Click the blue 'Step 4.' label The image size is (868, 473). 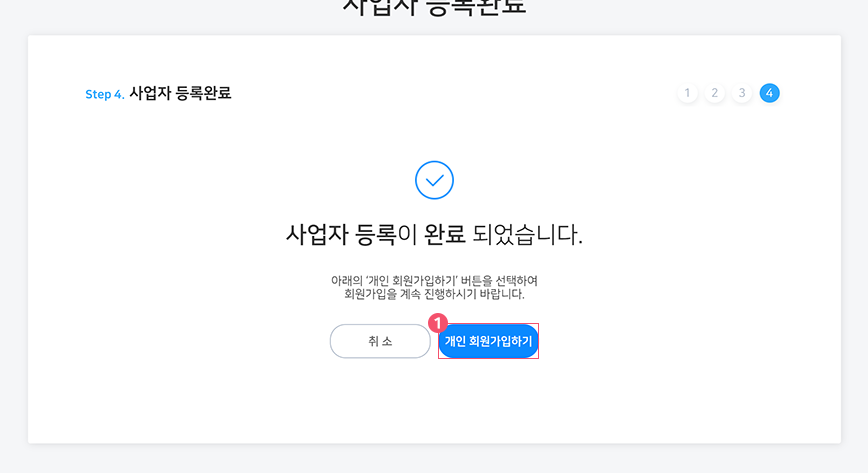pos(105,94)
